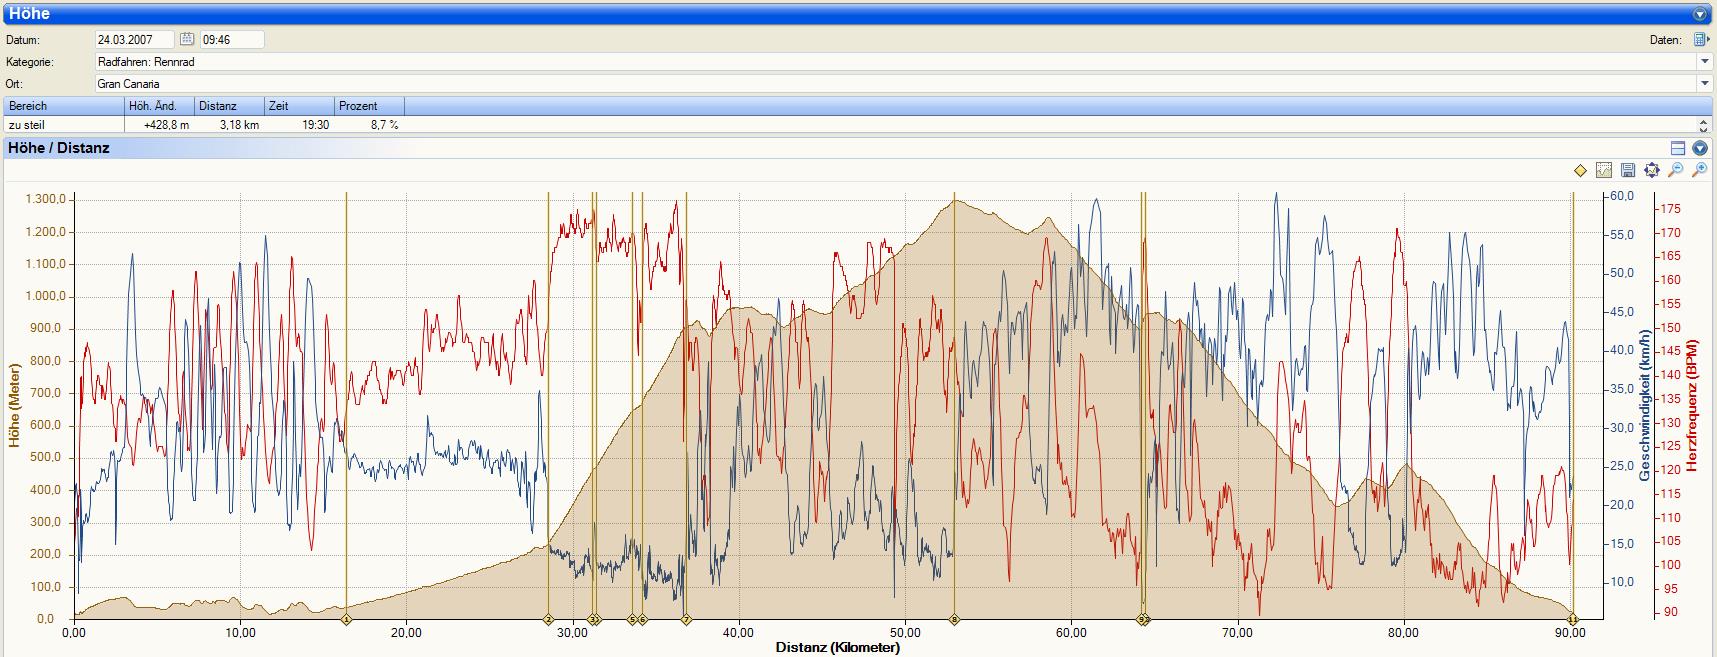1717x657 pixels.
Task: Click the date field showing 24.03.2007
Action: [135, 40]
